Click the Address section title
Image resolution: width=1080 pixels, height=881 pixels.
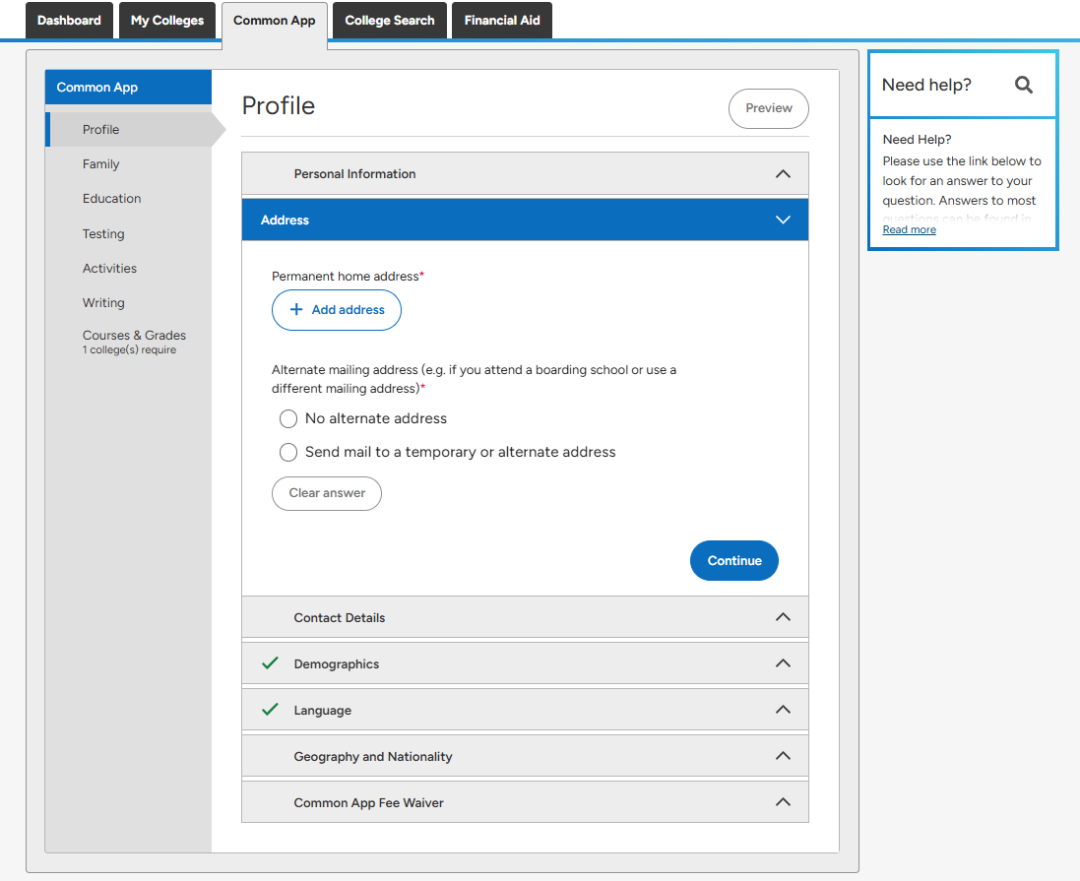pyautogui.click(x=284, y=220)
